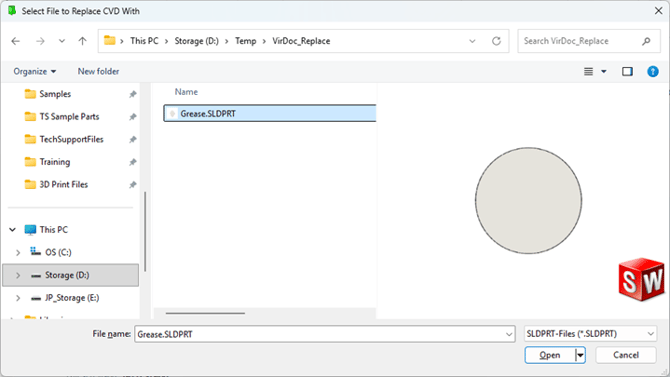Click 'Storage (D:)' in address path
This screenshot has width=670, height=377.
click(x=197, y=41)
